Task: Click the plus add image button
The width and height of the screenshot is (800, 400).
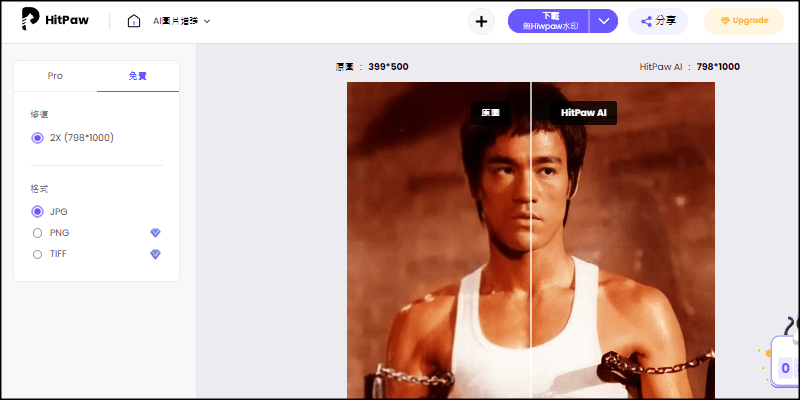Action: [x=481, y=21]
